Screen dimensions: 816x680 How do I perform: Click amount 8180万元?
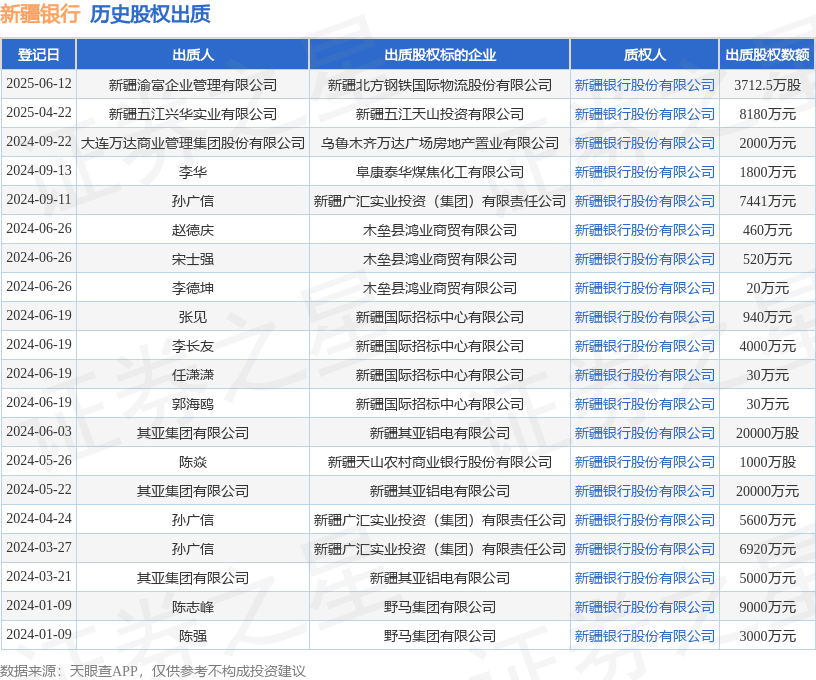[x=768, y=114]
